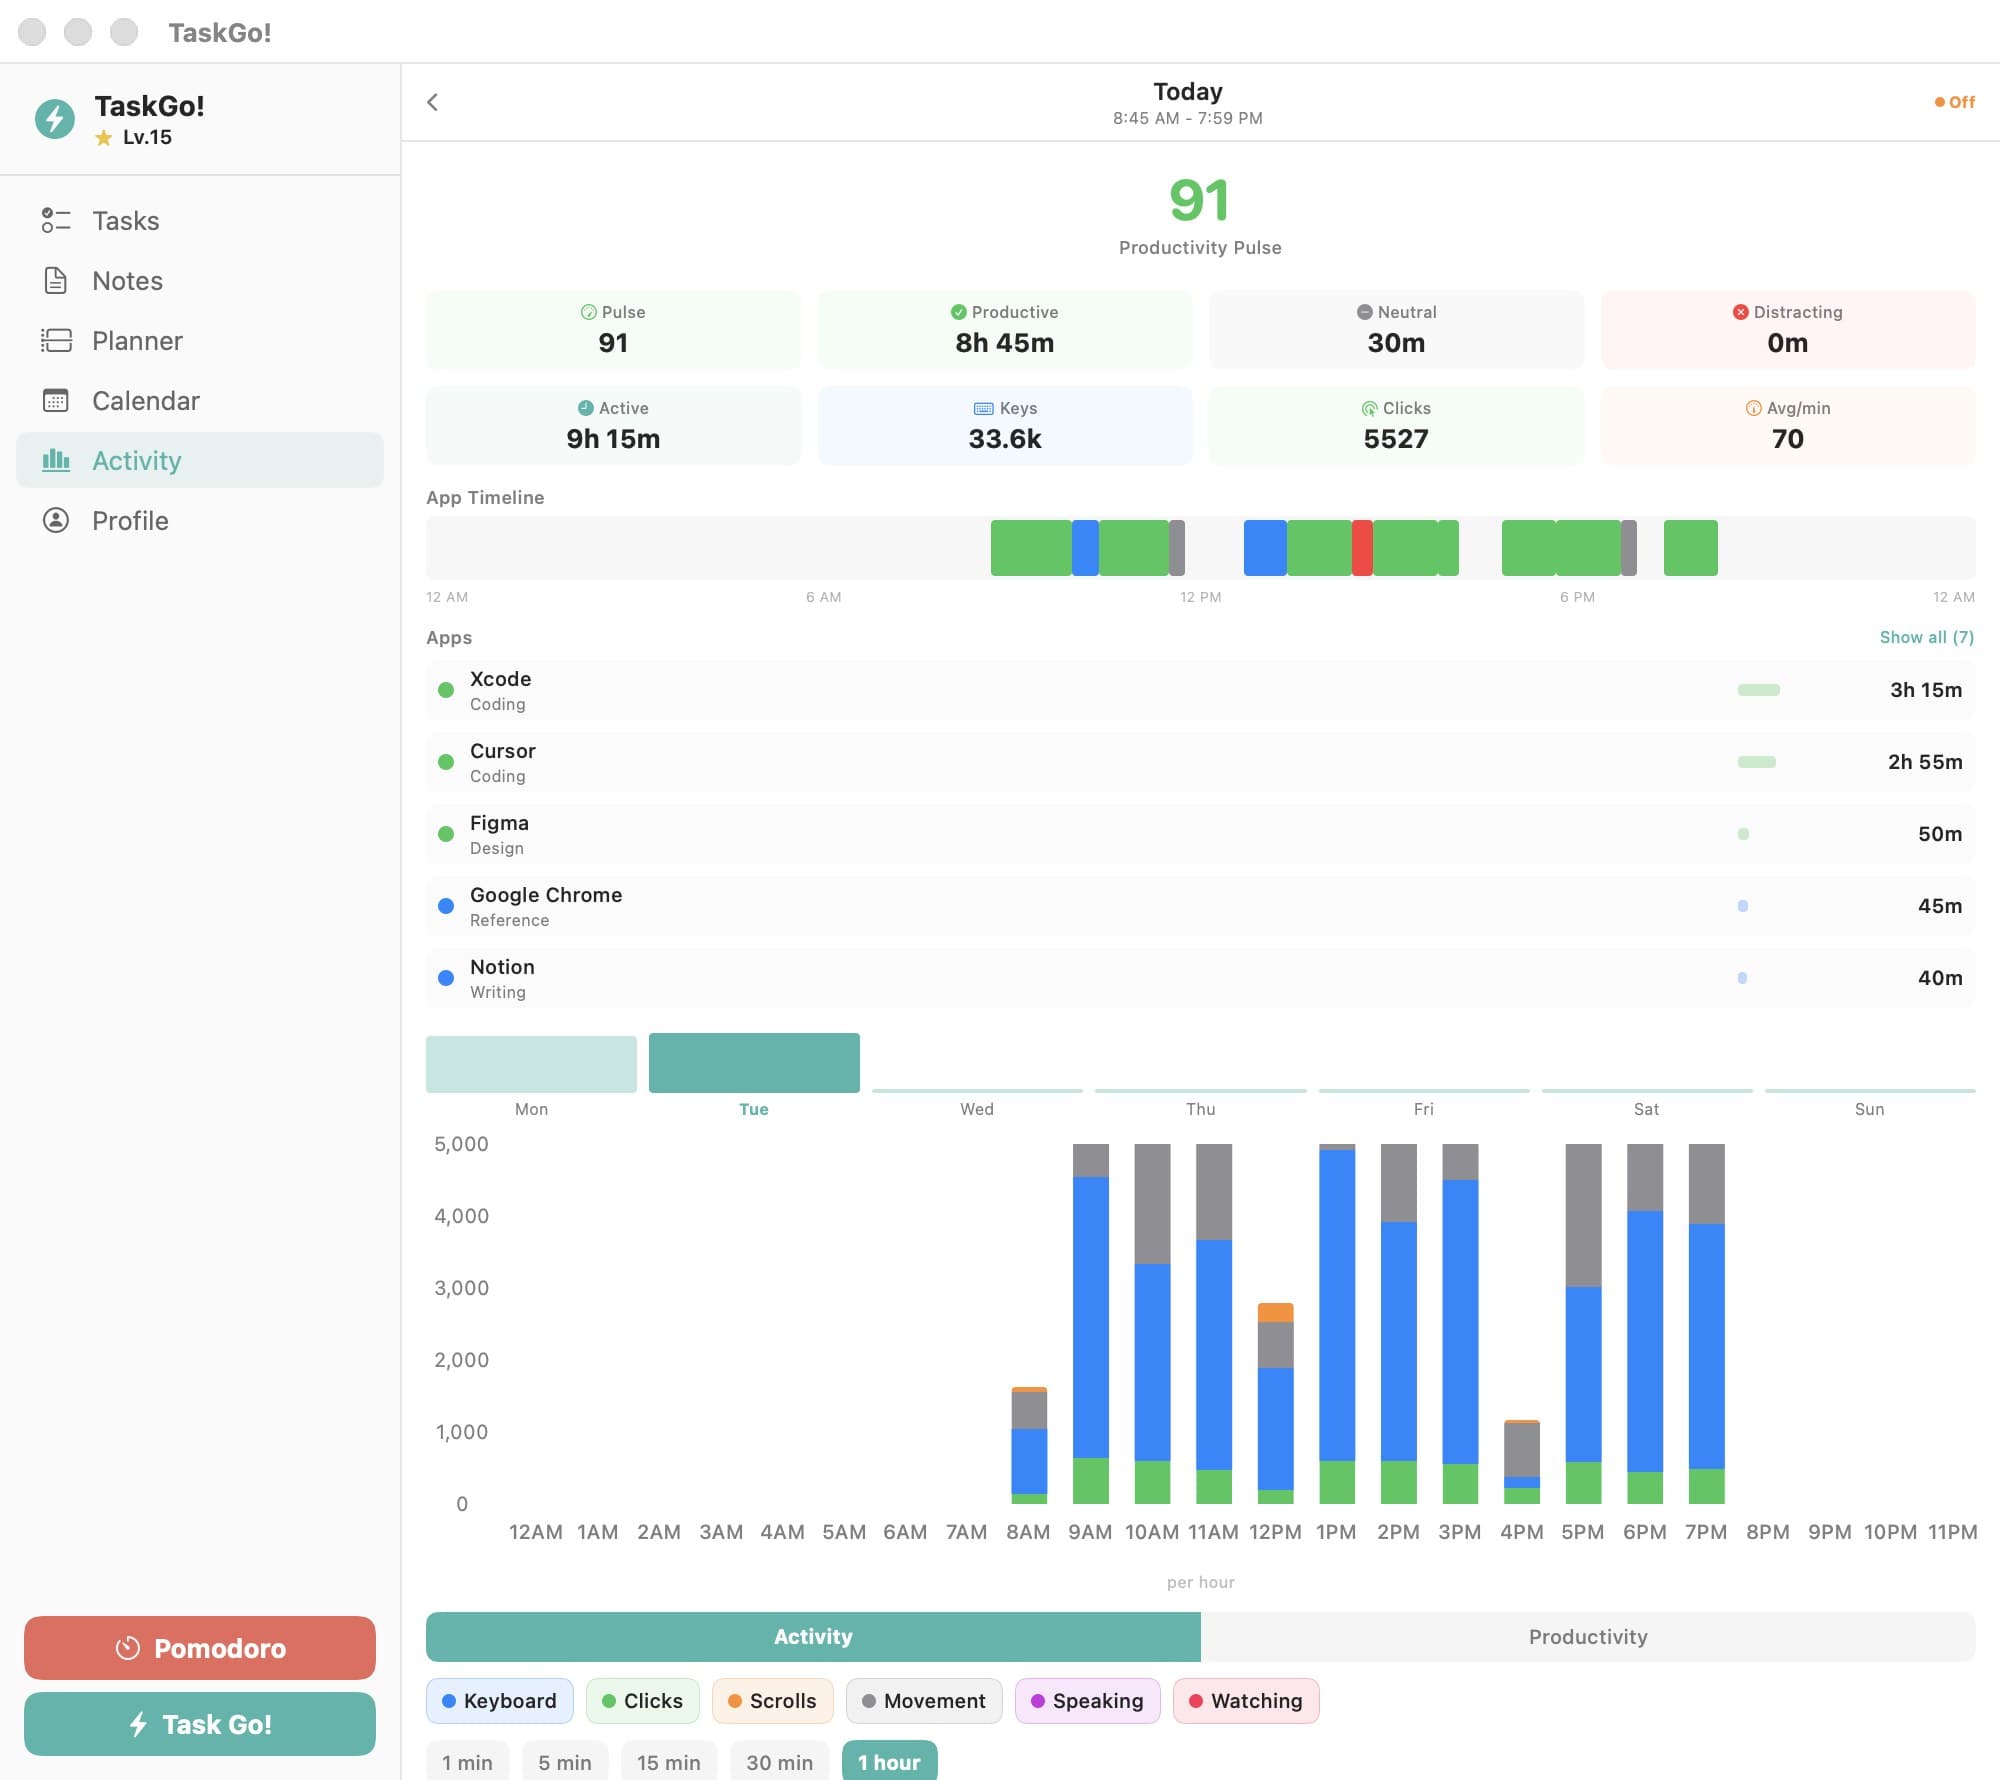Click the Clicks 5527 card
Viewport: 2000px width, 1780px height.
coord(1396,425)
